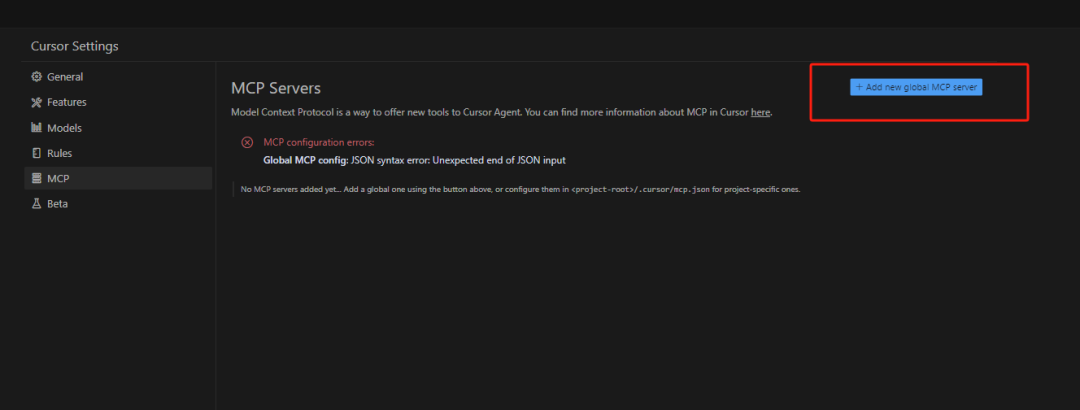Click the notebook icon beside Rules
Viewport: 1080px width, 410px height.
click(37, 153)
